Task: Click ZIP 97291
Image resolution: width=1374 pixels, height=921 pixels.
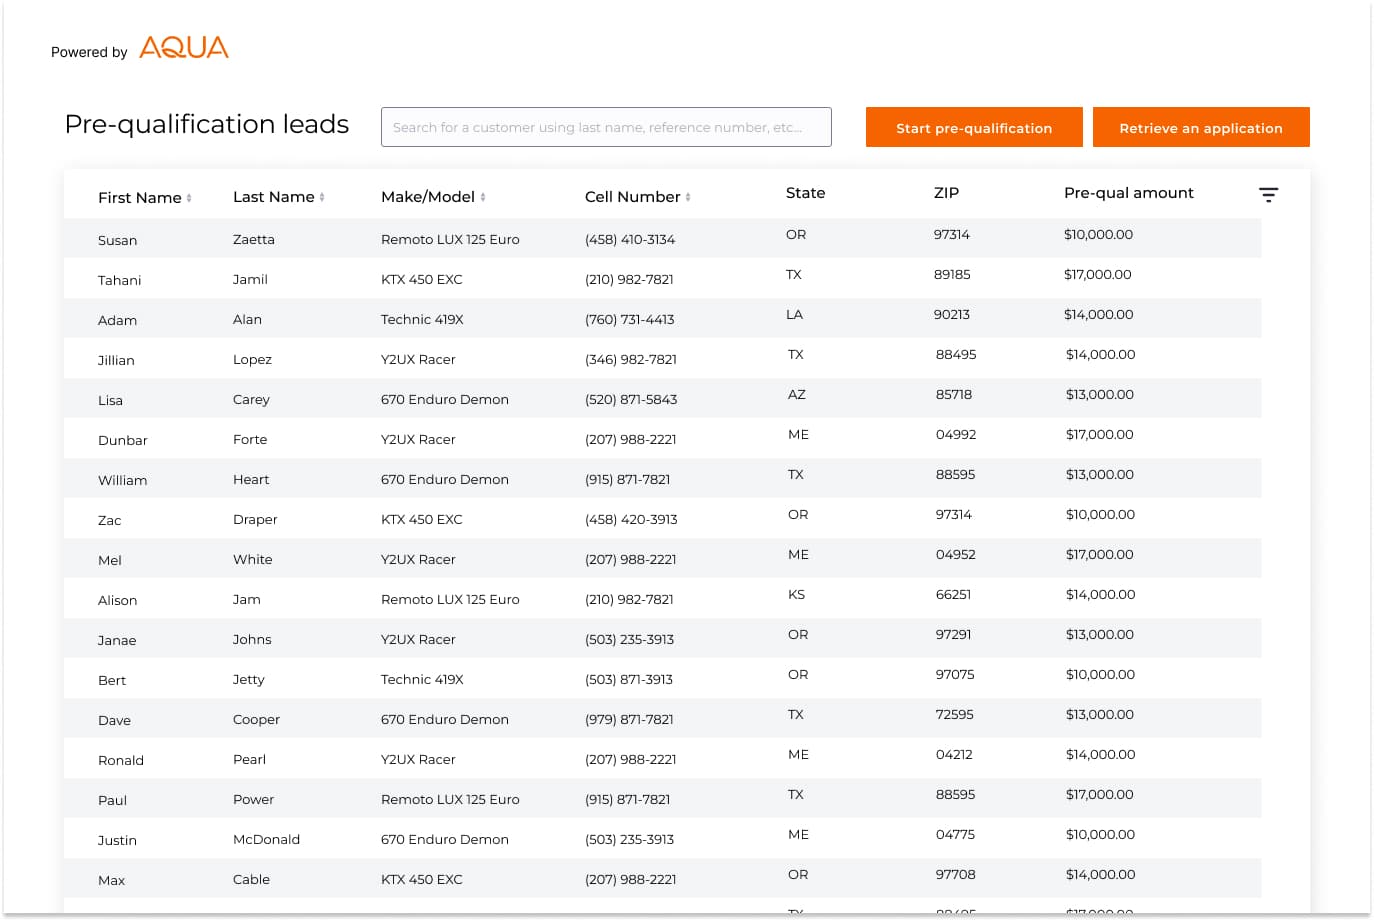Action: point(953,634)
